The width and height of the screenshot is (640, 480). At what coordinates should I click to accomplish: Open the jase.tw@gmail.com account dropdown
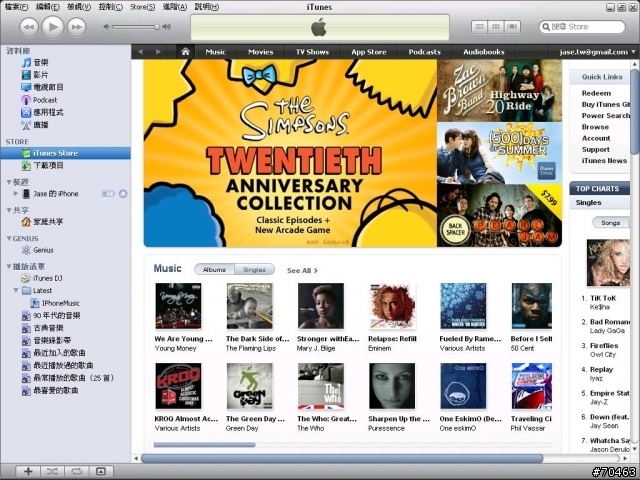pos(597,52)
